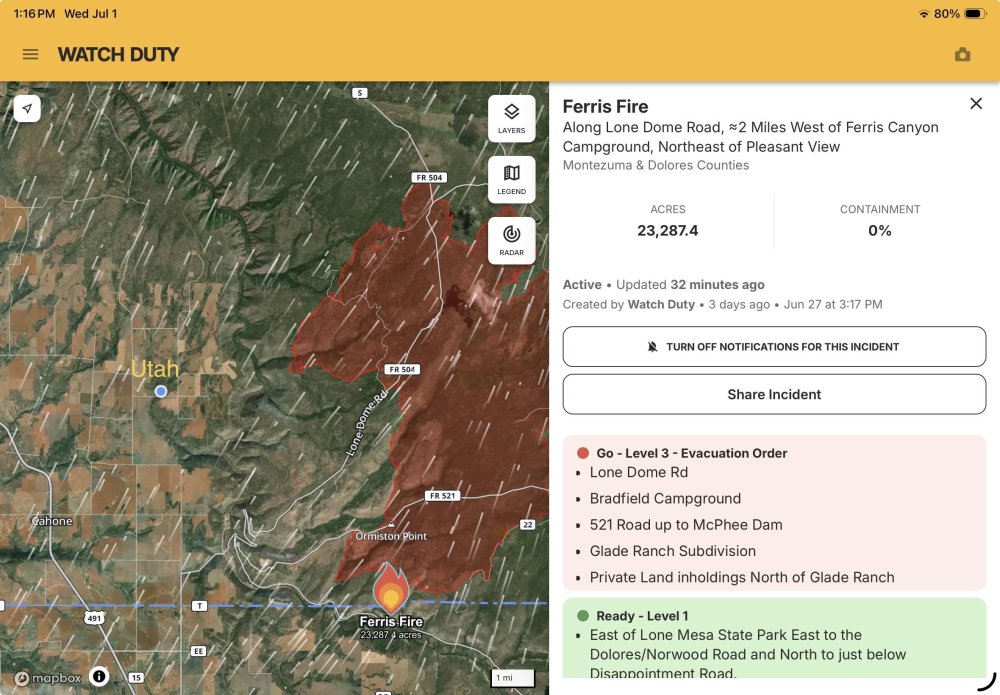This screenshot has width=1000, height=695.
Task: Click the WATCH DUTY title
Action: click(x=118, y=55)
